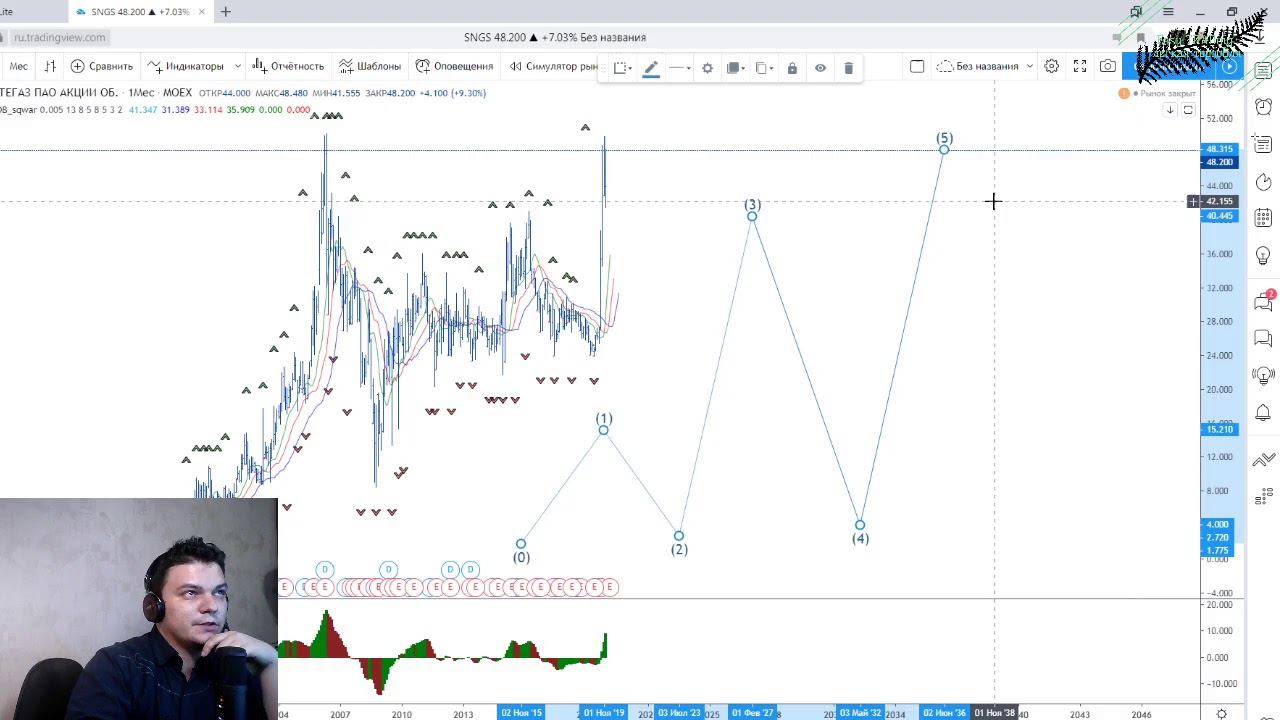Open the ideas stream broadcast lightbulb icon
Viewport: 1280px width, 720px height.
(x=1263, y=376)
